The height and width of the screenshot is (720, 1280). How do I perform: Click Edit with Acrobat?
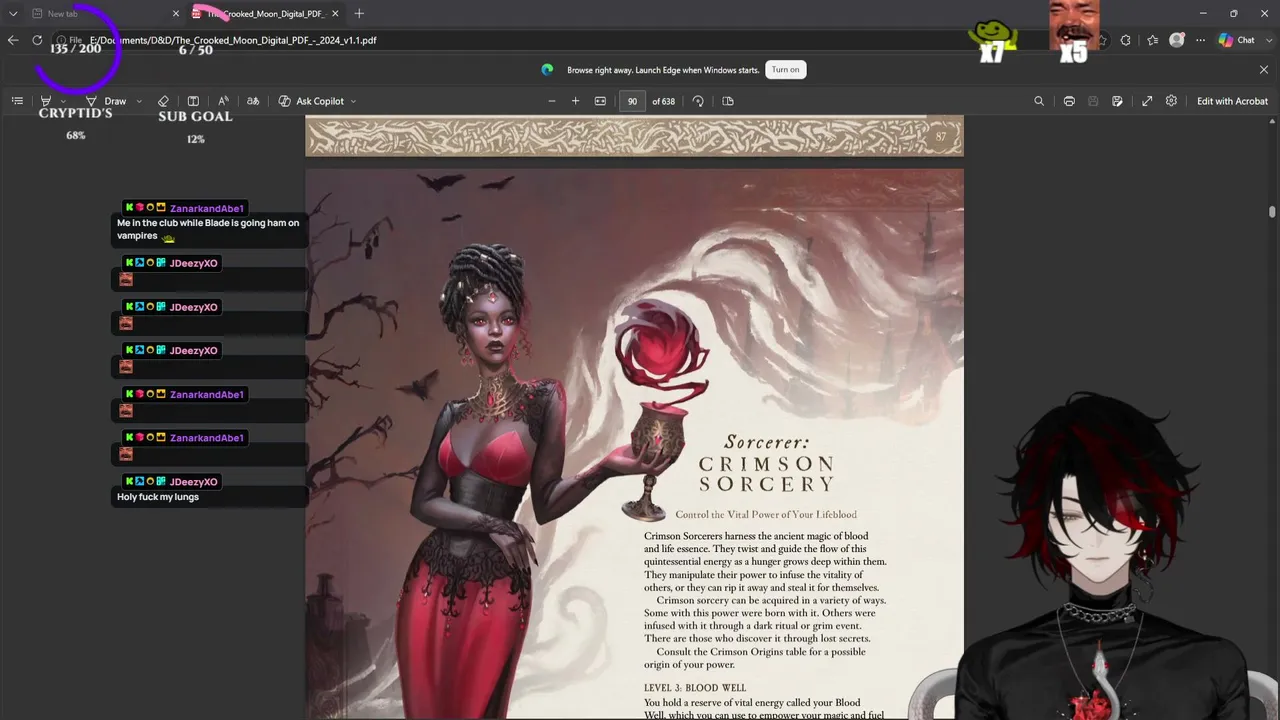(1232, 101)
